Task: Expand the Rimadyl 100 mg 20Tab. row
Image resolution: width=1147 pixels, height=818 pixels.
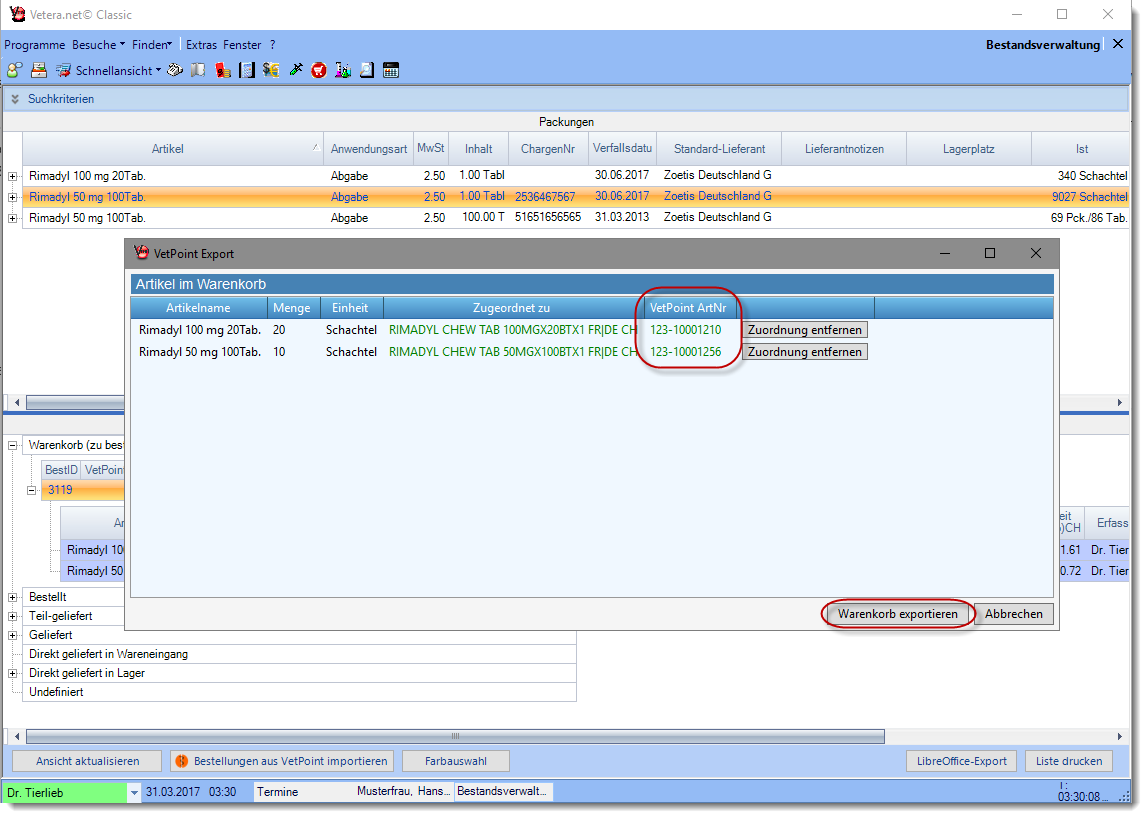Action: [x=13, y=176]
